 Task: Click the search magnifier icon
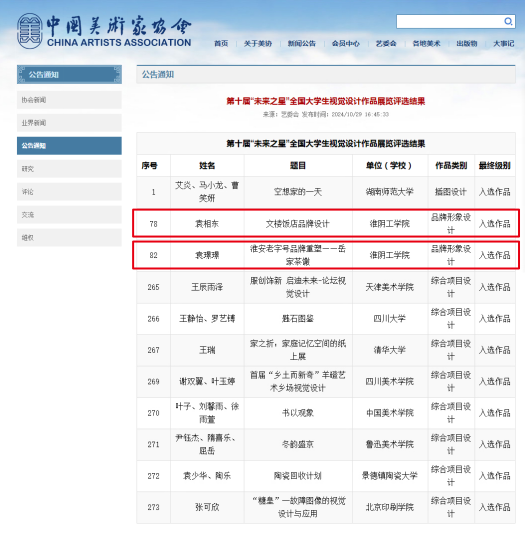tap(508, 21)
